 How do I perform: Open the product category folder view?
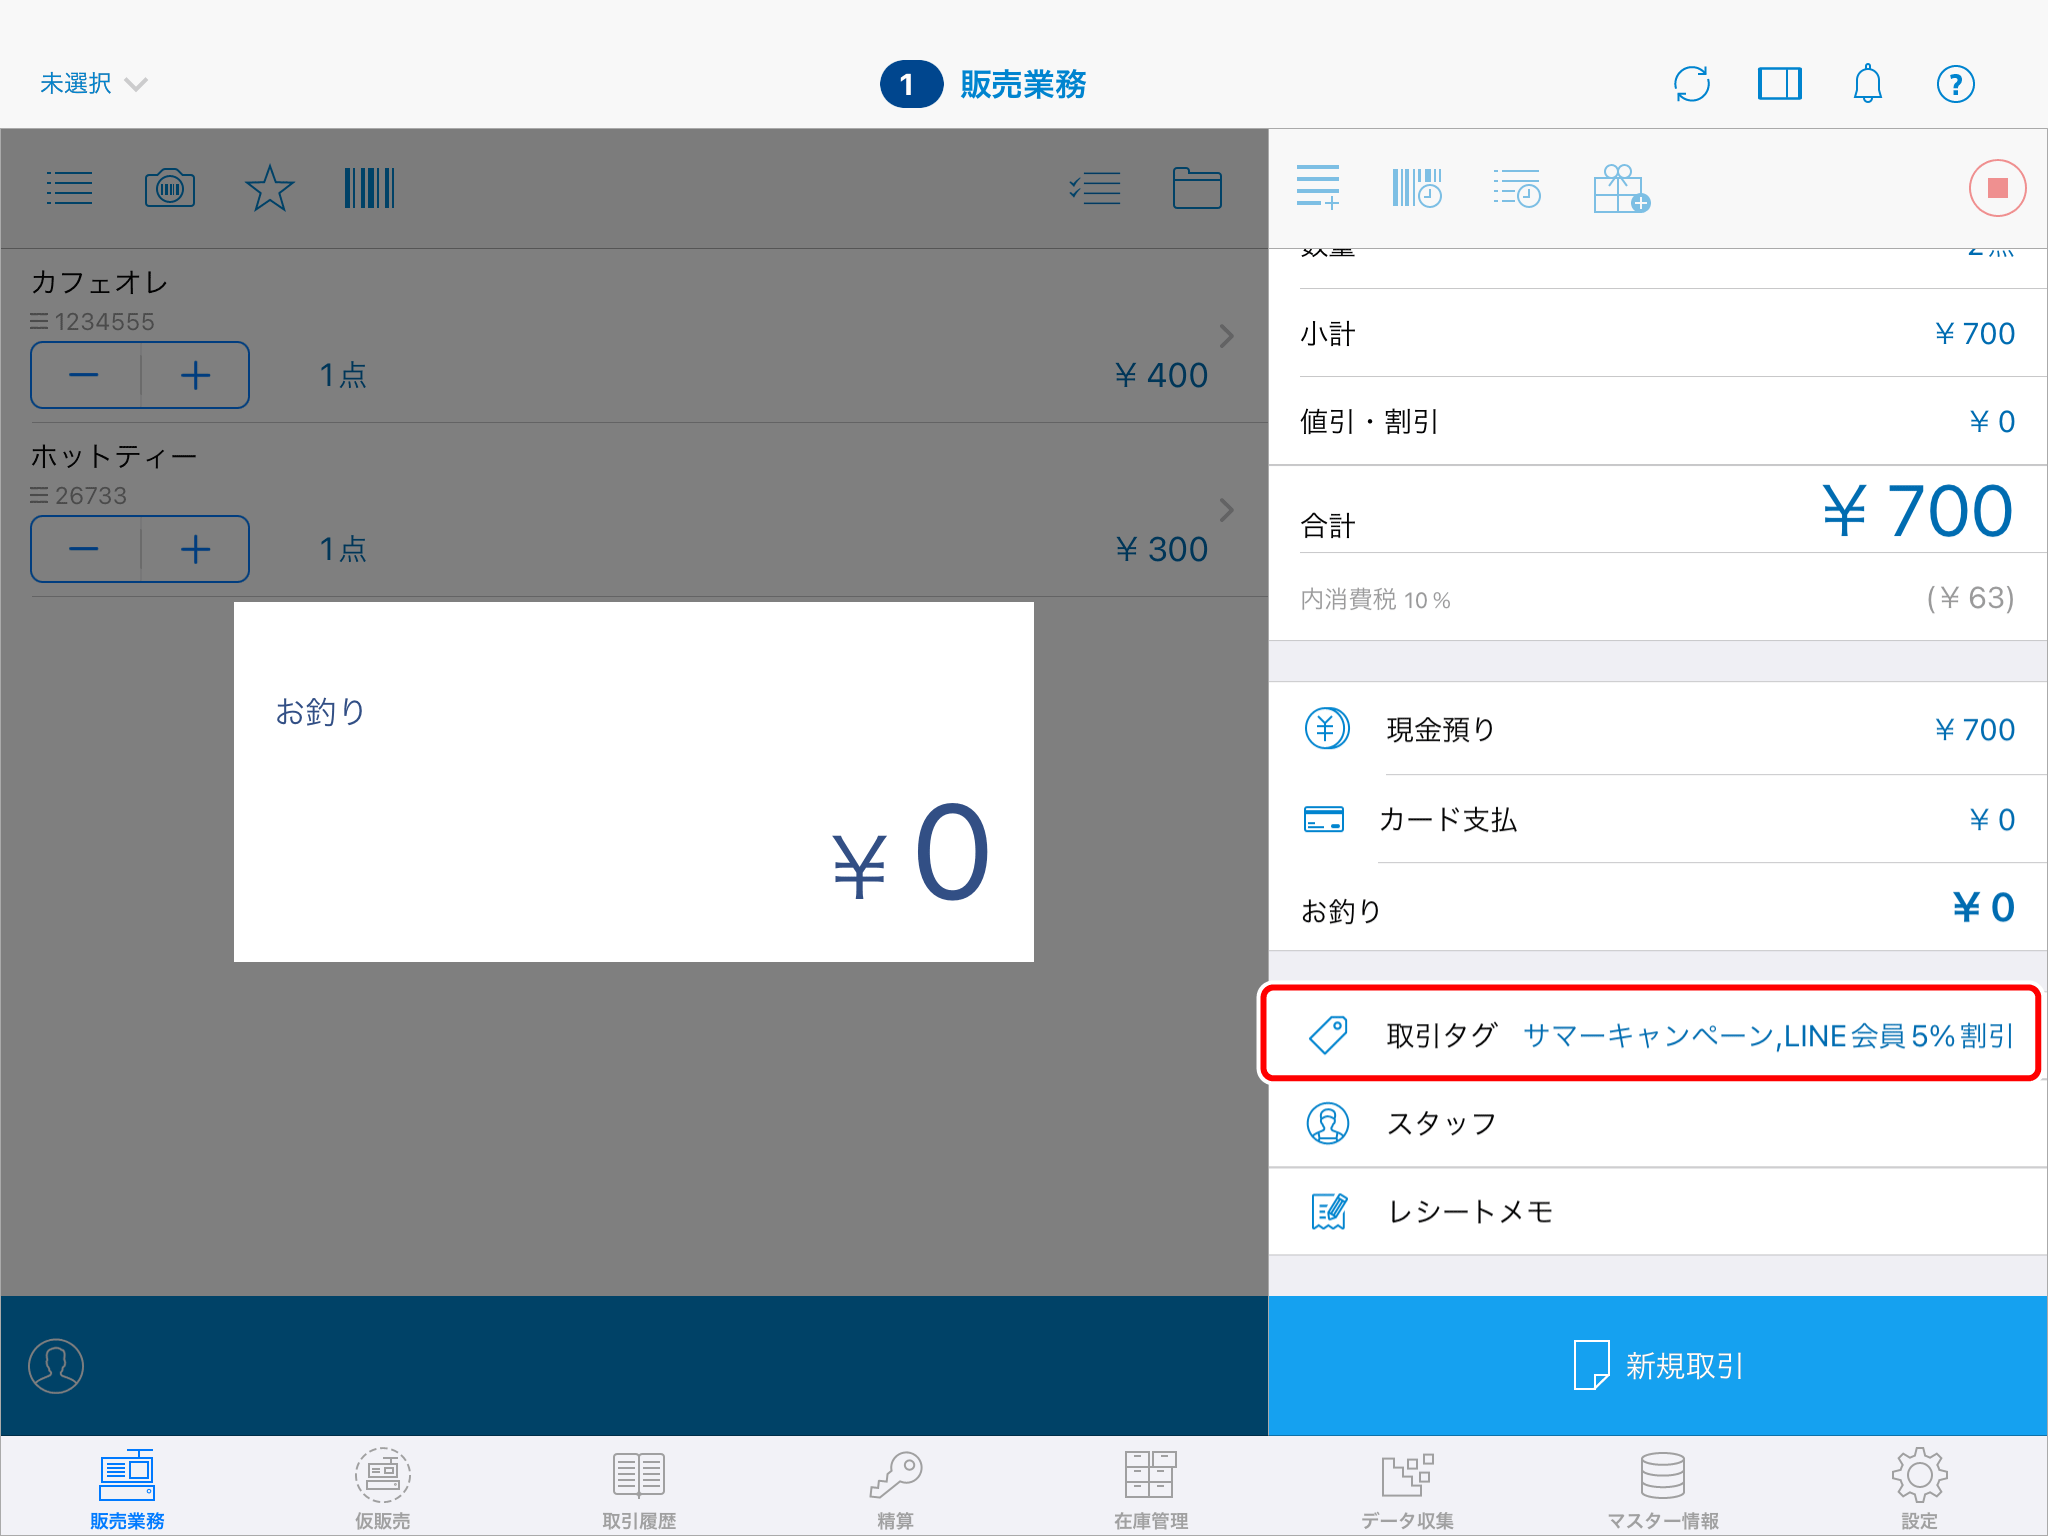point(1197,187)
